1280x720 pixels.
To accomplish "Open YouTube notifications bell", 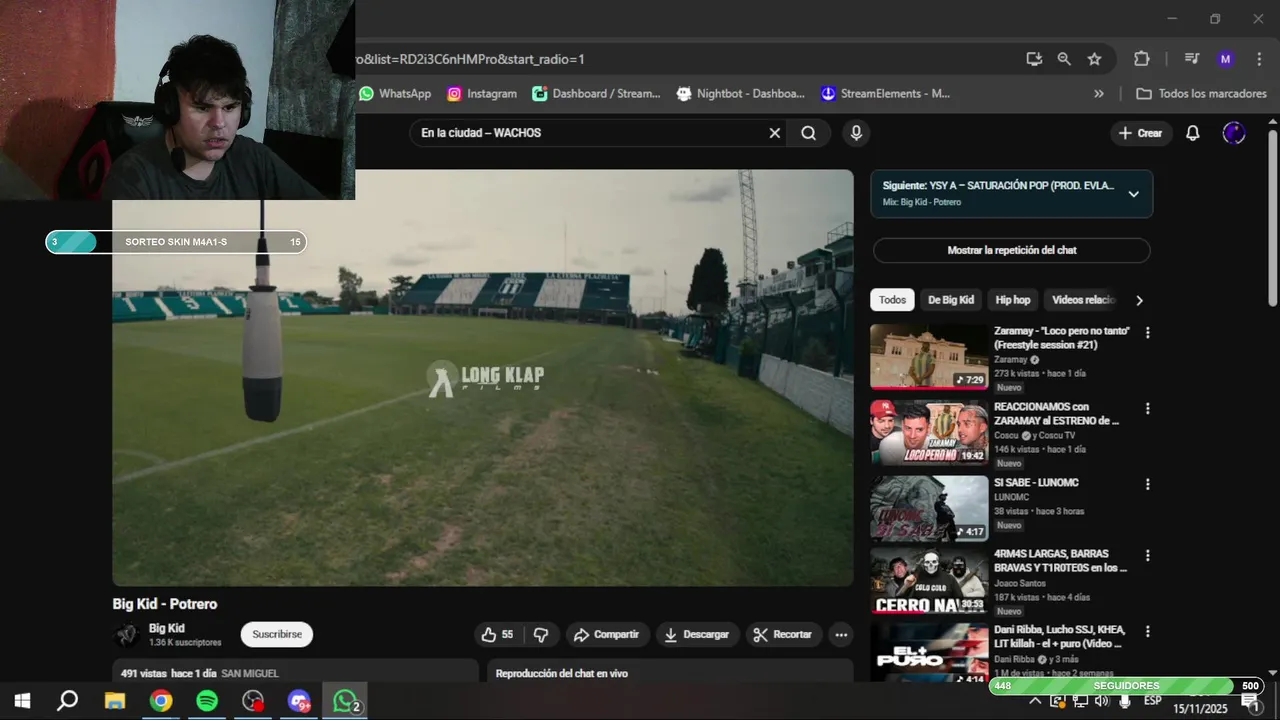I will click(x=1192, y=133).
